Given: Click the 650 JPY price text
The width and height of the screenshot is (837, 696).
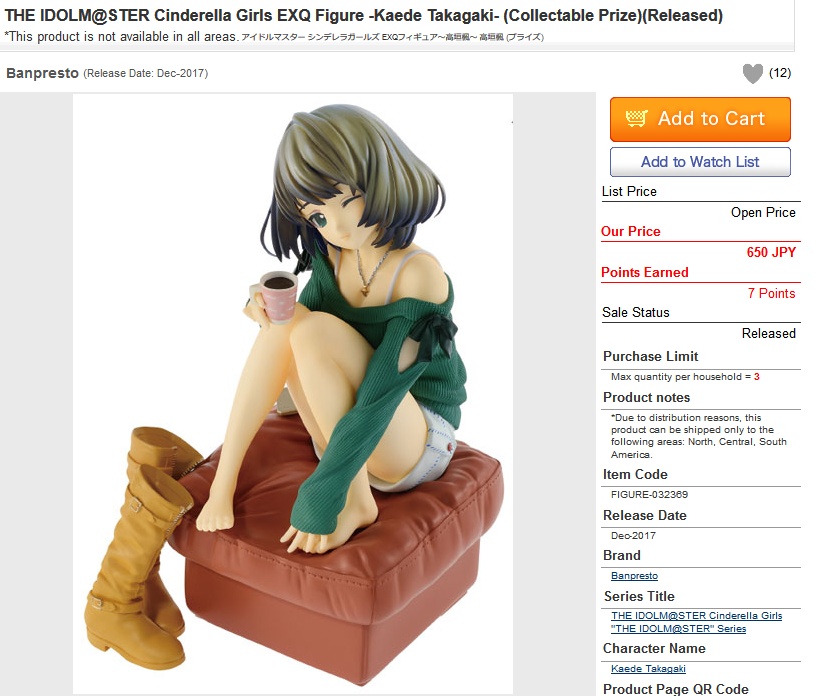Looking at the screenshot, I should tap(771, 252).
